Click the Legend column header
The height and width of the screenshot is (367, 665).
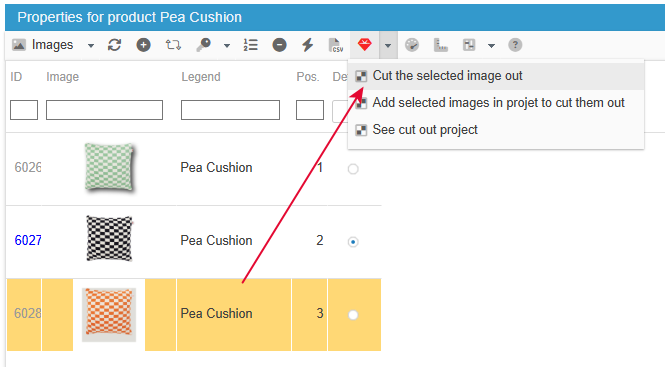[x=201, y=77]
